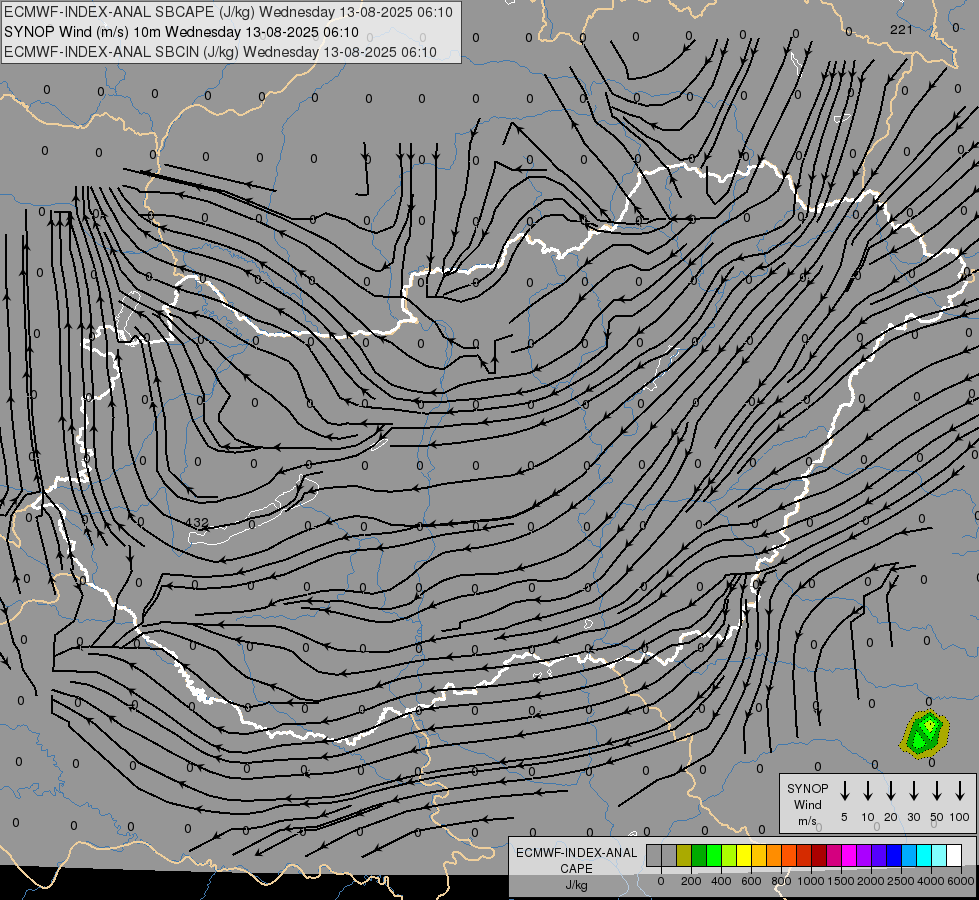Select the amber CAPE legend swatch

point(759,855)
